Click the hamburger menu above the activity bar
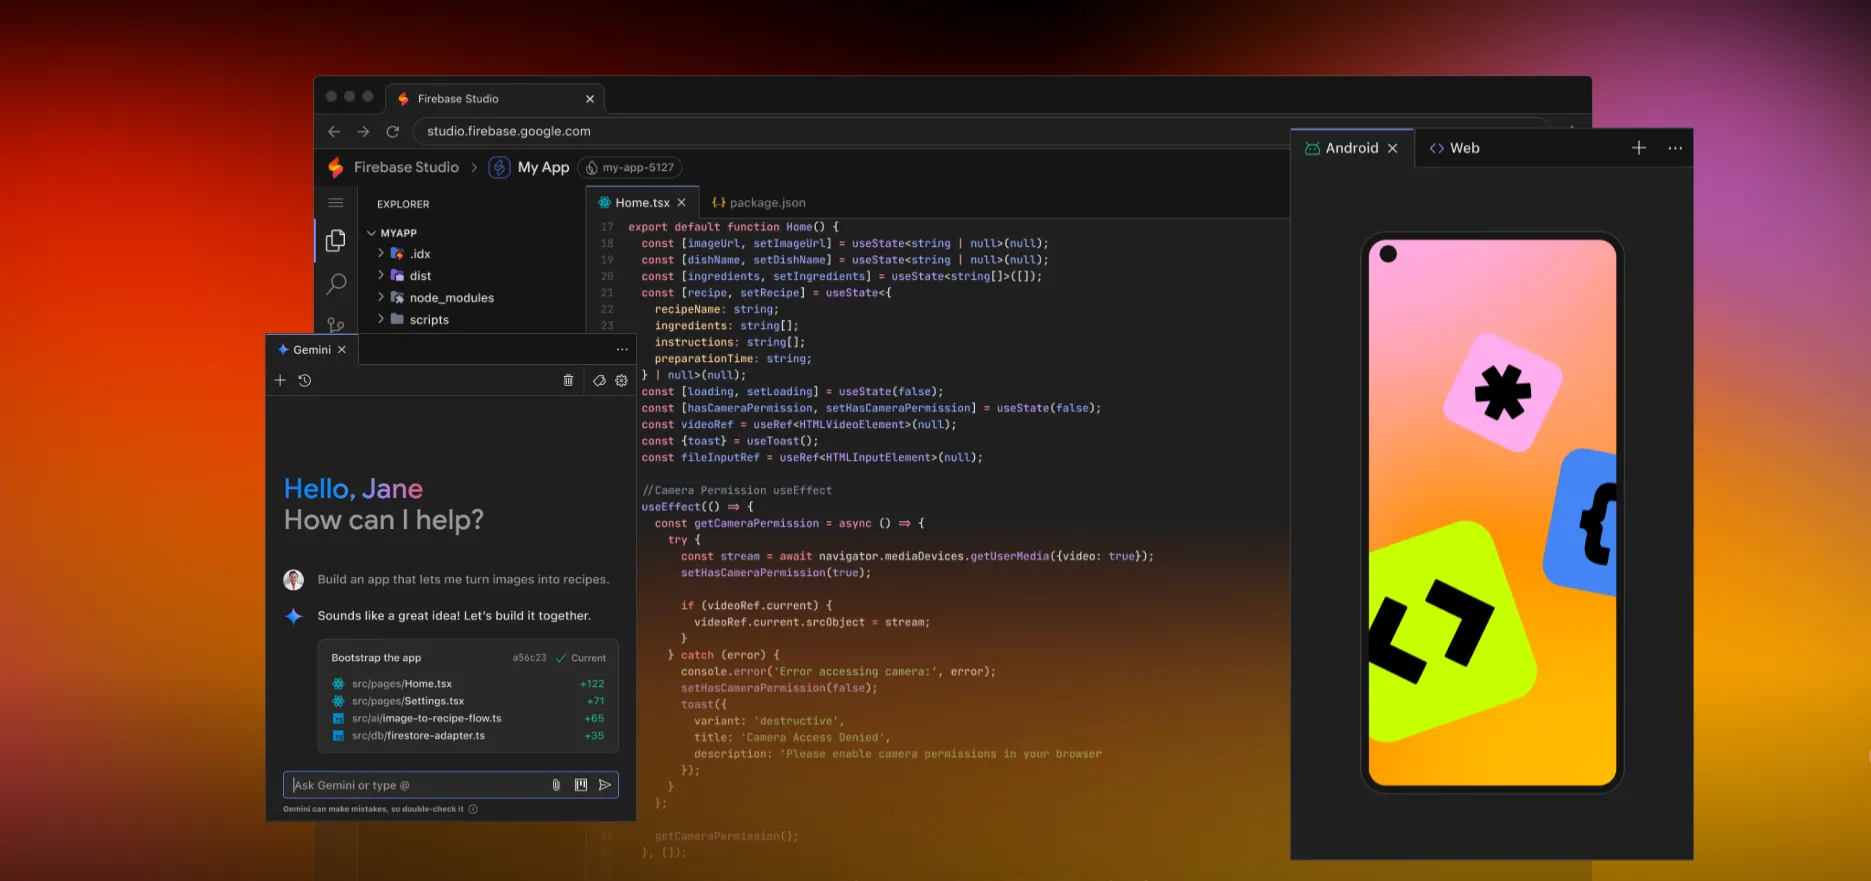This screenshot has width=1871, height=881. coord(336,203)
